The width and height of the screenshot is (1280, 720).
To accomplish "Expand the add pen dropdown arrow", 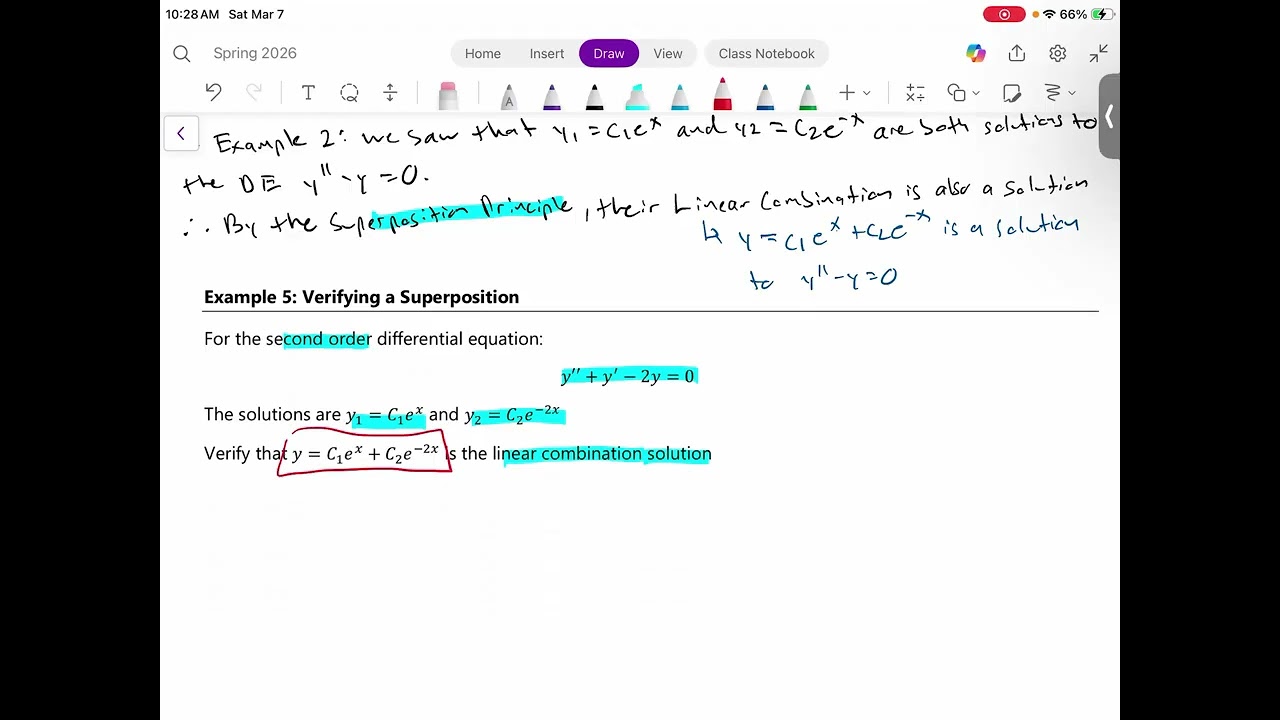I will tap(867, 93).
